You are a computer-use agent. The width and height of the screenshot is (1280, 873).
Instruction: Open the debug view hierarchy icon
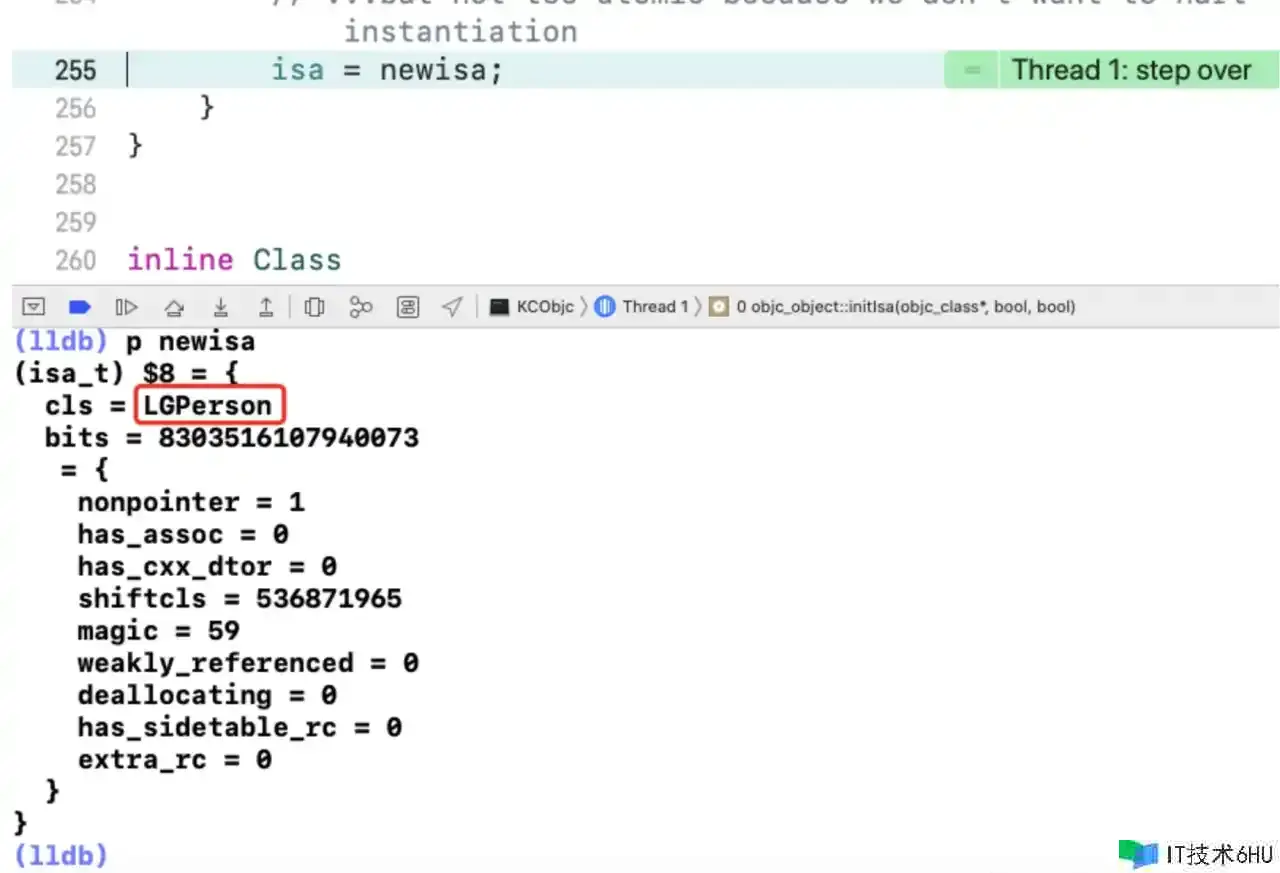pos(314,307)
